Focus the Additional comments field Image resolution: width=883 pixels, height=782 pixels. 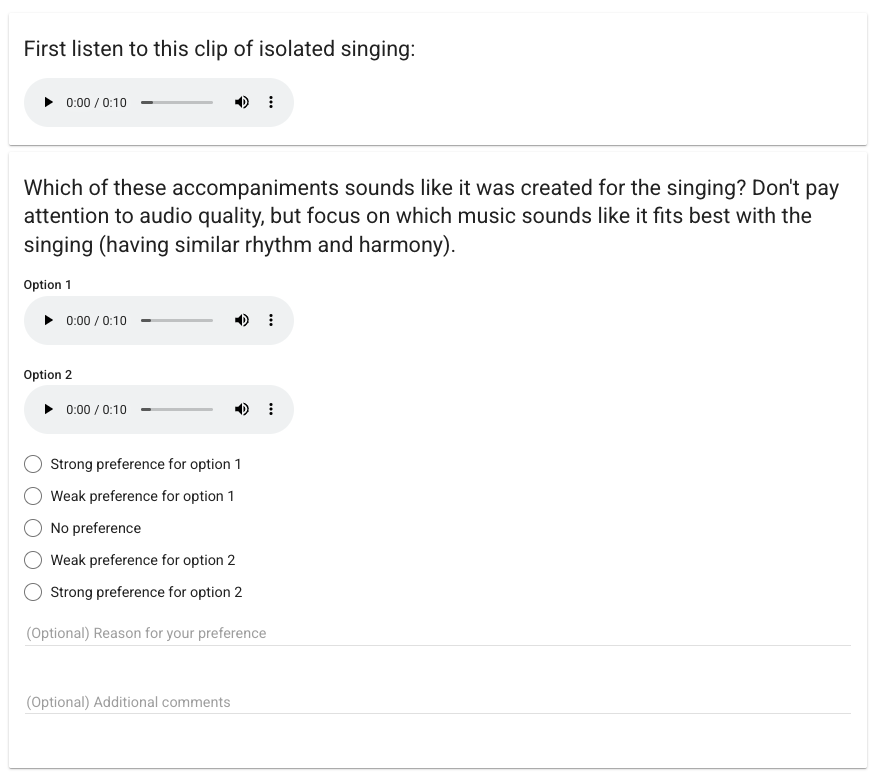[438, 702]
